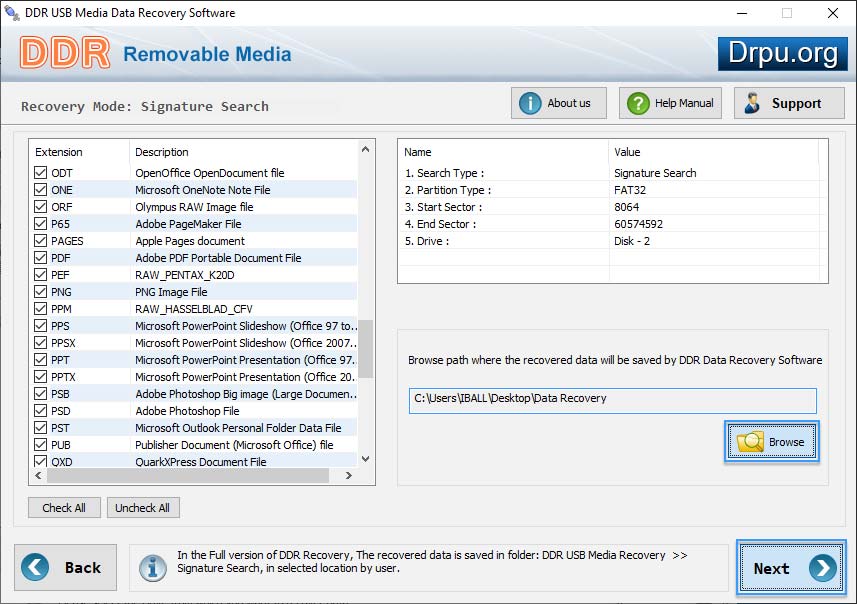857x604 pixels.
Task: Proceed with the Next button
Action: [x=791, y=568]
